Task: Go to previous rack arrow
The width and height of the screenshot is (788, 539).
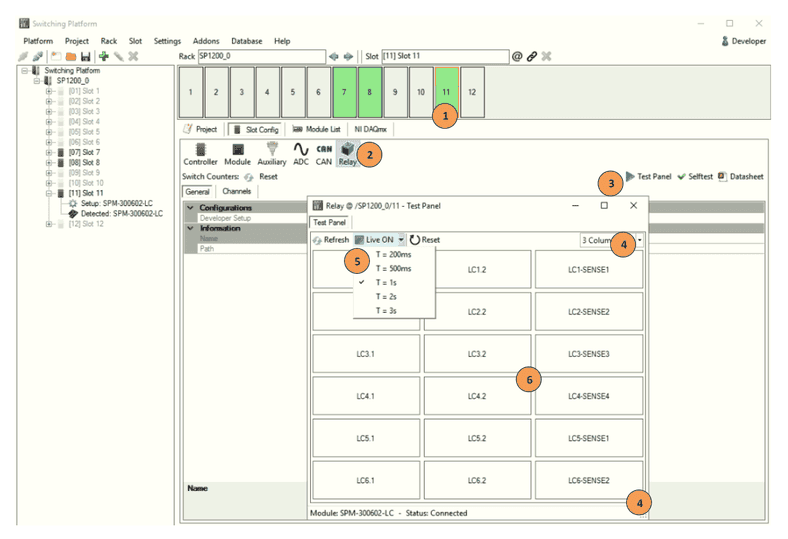Action: point(334,56)
